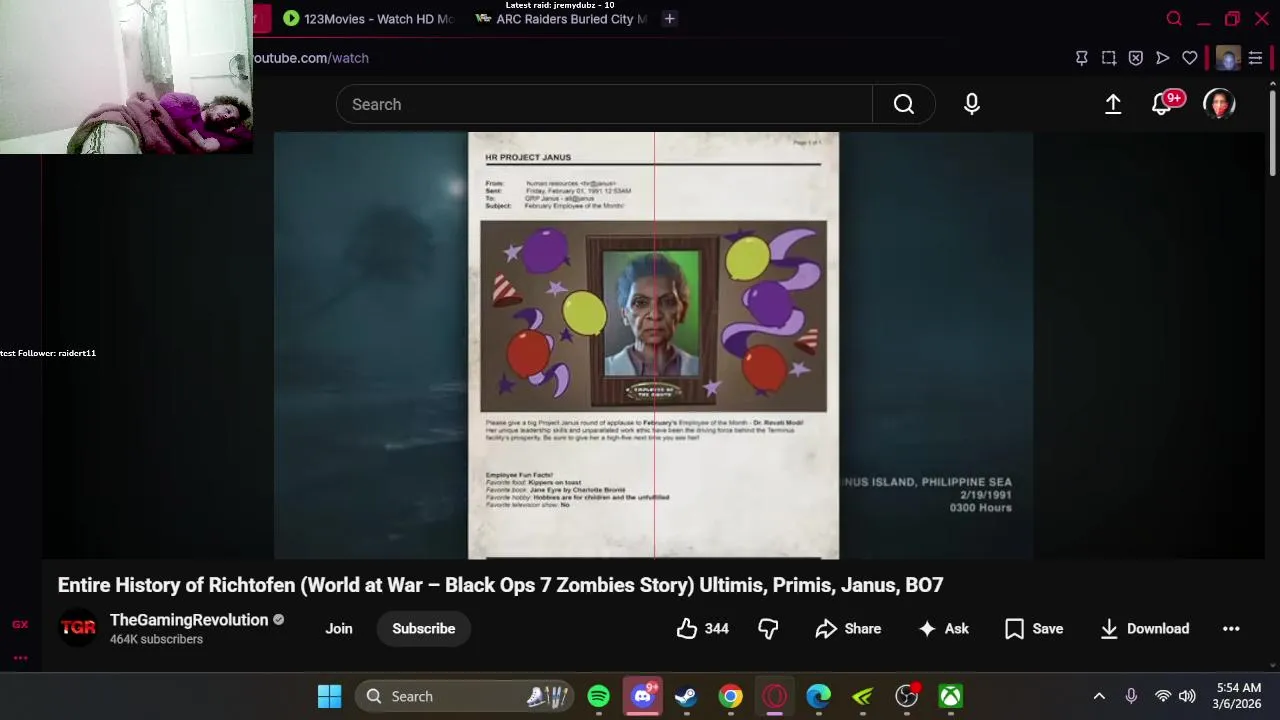
Task: Click the ad blocker shield icon
Action: (x=1136, y=58)
